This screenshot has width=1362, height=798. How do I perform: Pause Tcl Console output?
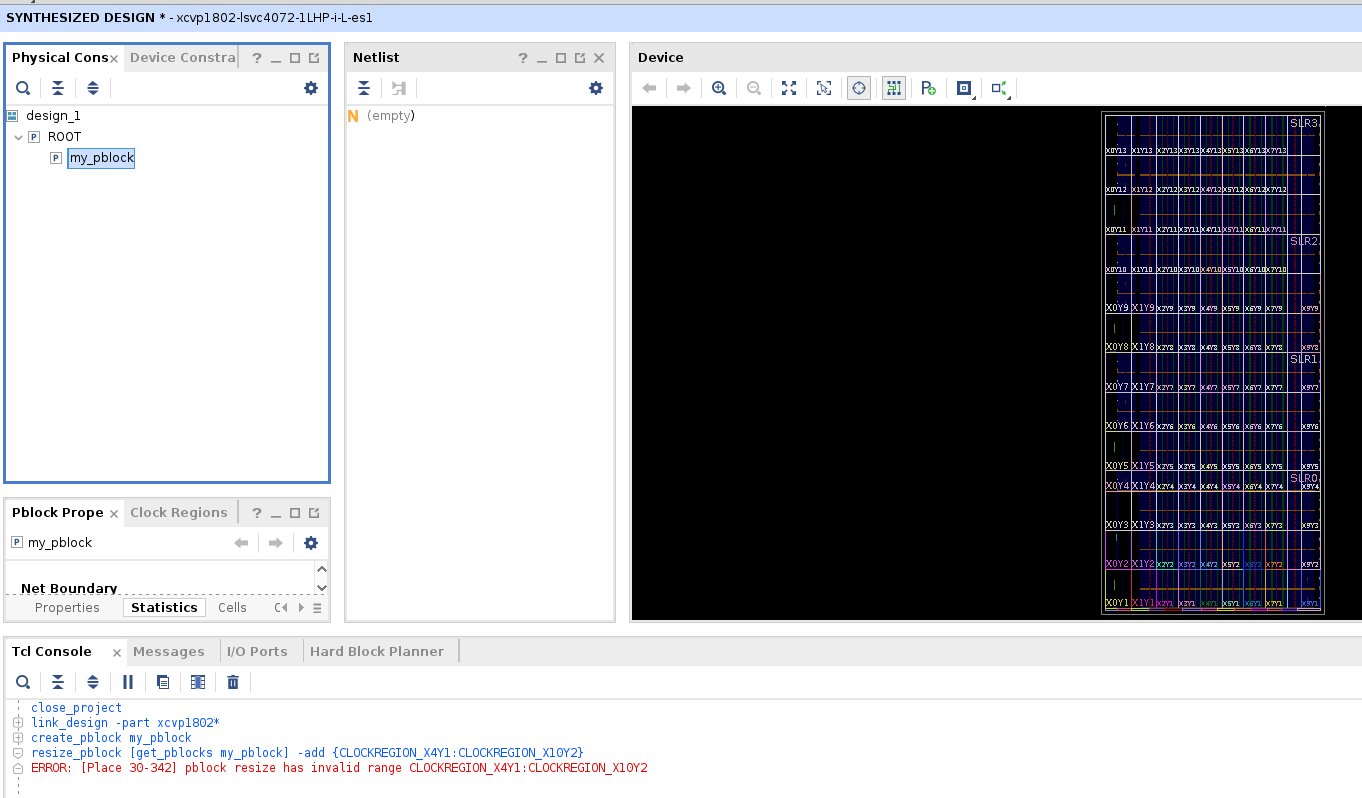coord(128,682)
